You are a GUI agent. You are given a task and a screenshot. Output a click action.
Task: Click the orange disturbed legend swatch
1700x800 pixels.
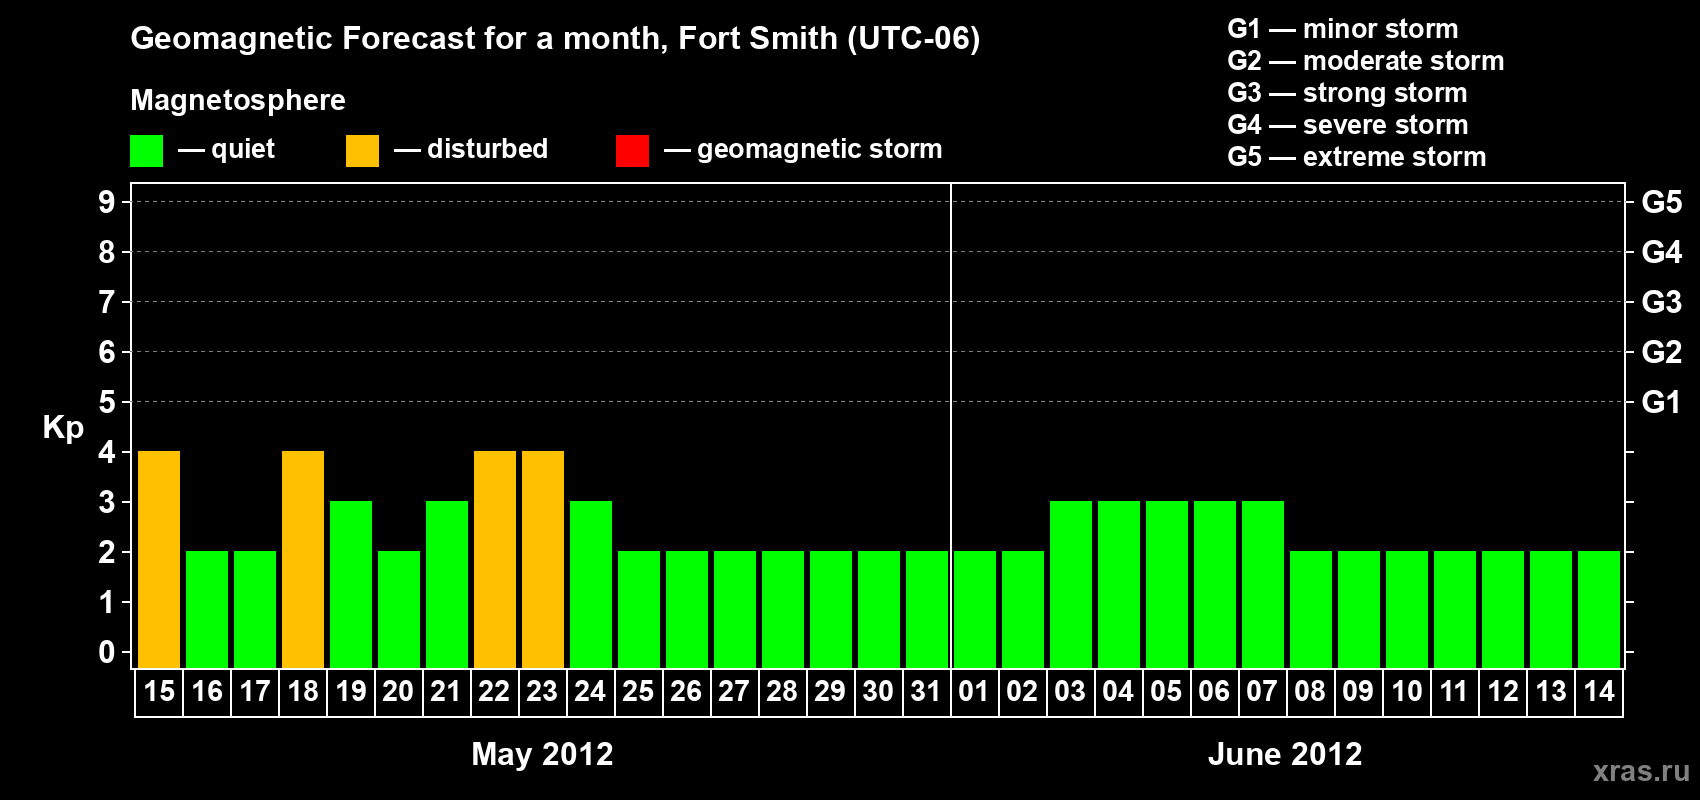click(362, 151)
